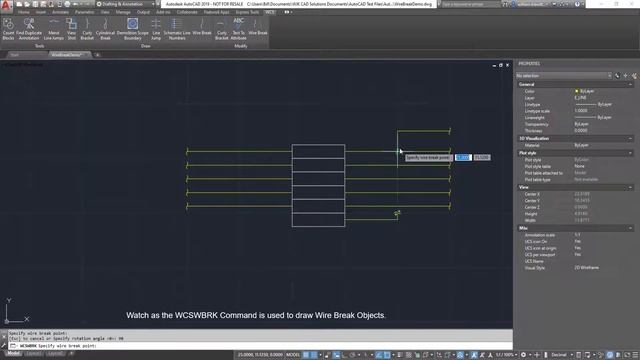Click the UCS icon in the drawing area
This screenshot has height=360, width=640.
pos(16,312)
